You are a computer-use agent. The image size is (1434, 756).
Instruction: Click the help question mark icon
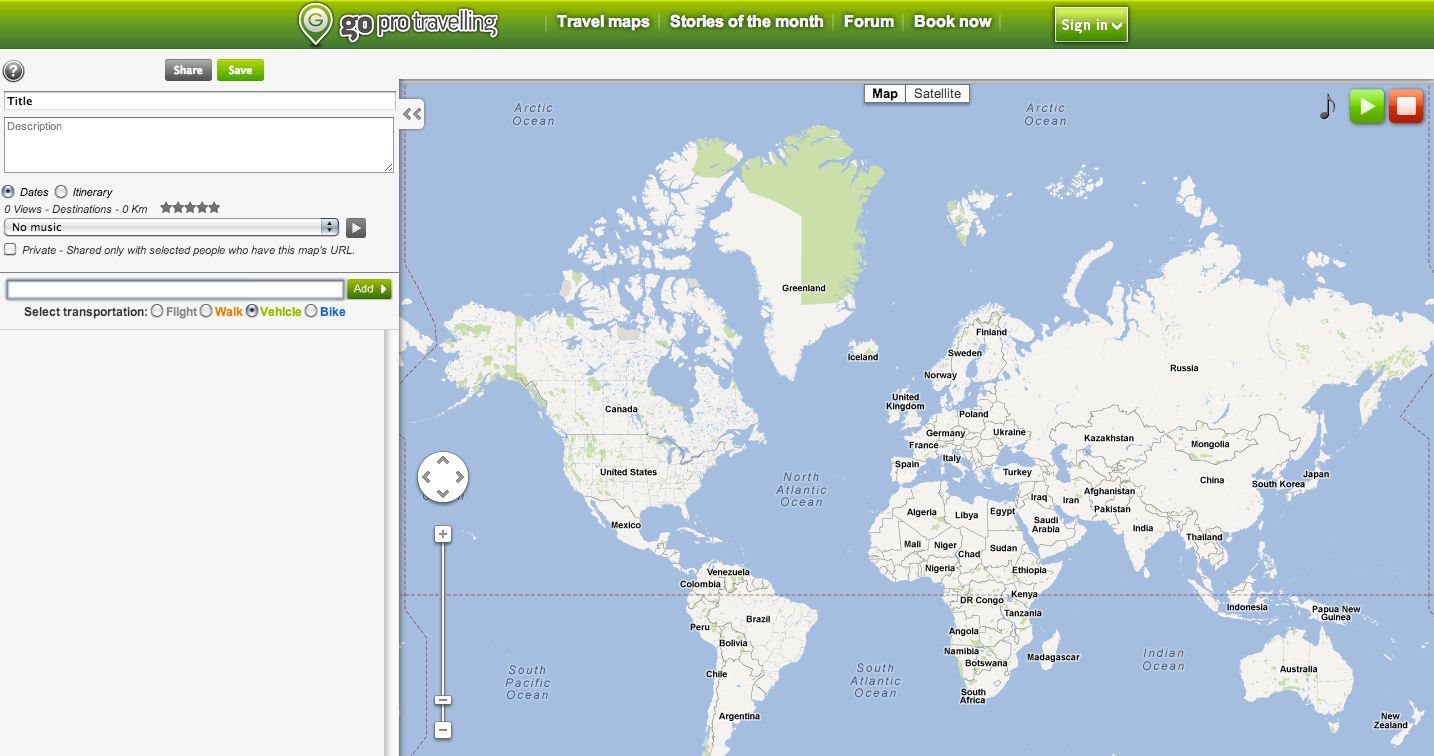point(14,71)
